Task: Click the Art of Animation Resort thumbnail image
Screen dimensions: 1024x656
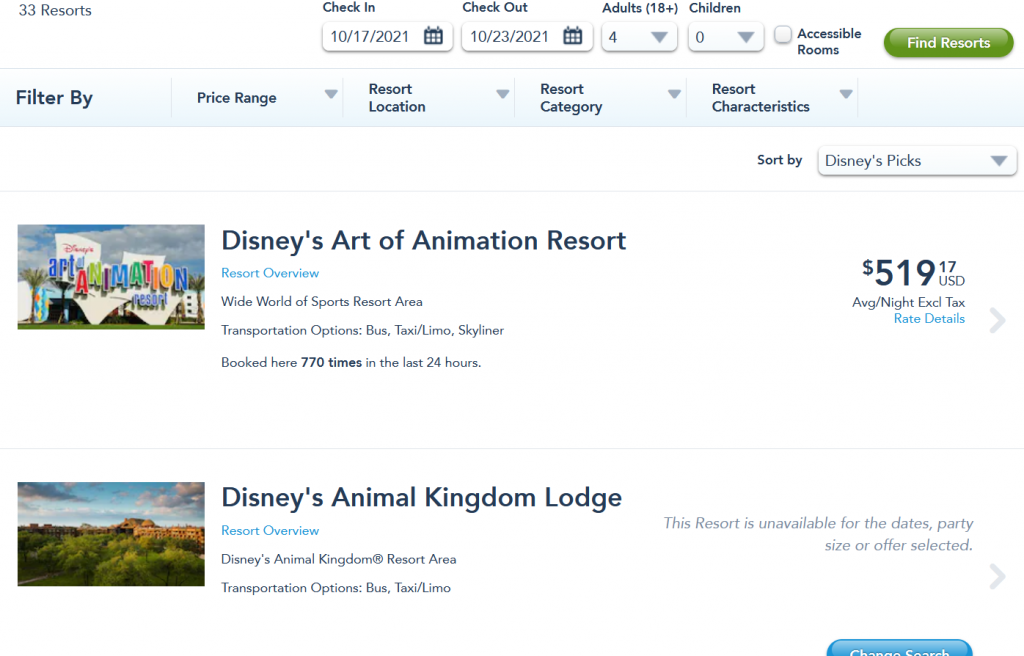Action: click(x=111, y=277)
